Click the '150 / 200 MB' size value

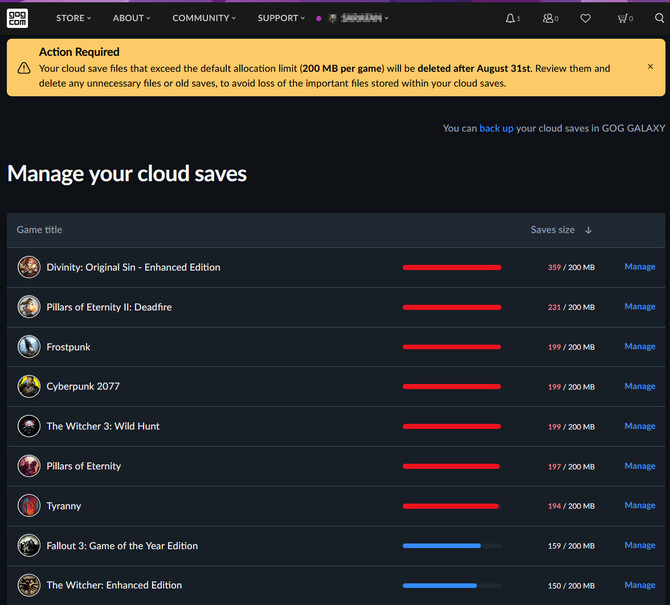point(571,586)
